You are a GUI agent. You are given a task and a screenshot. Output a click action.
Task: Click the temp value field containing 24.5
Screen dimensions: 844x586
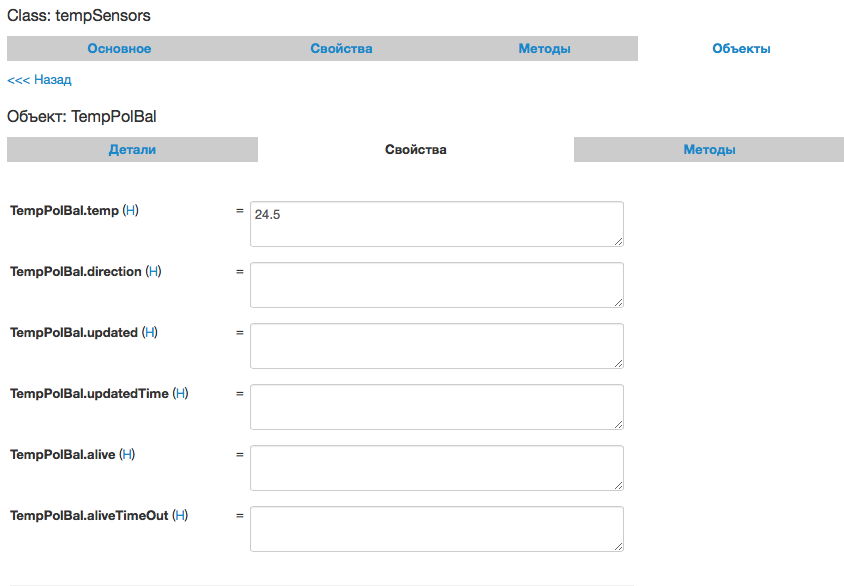coord(436,224)
